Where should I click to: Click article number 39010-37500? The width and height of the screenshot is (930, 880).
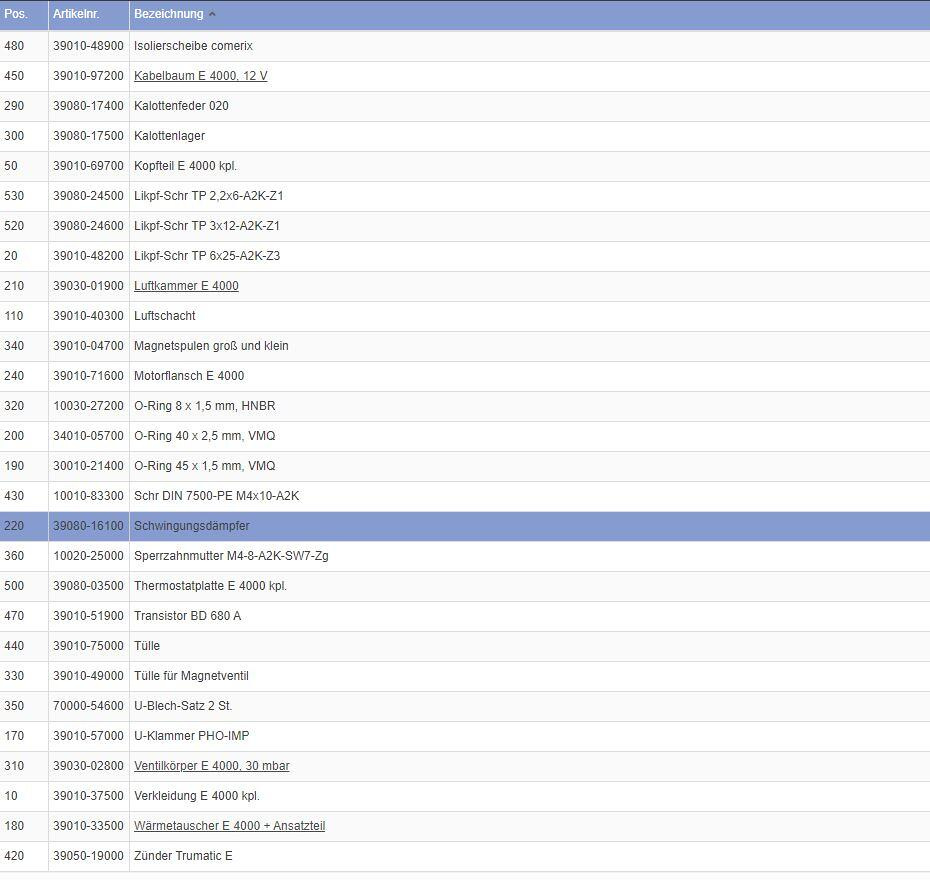pos(88,796)
